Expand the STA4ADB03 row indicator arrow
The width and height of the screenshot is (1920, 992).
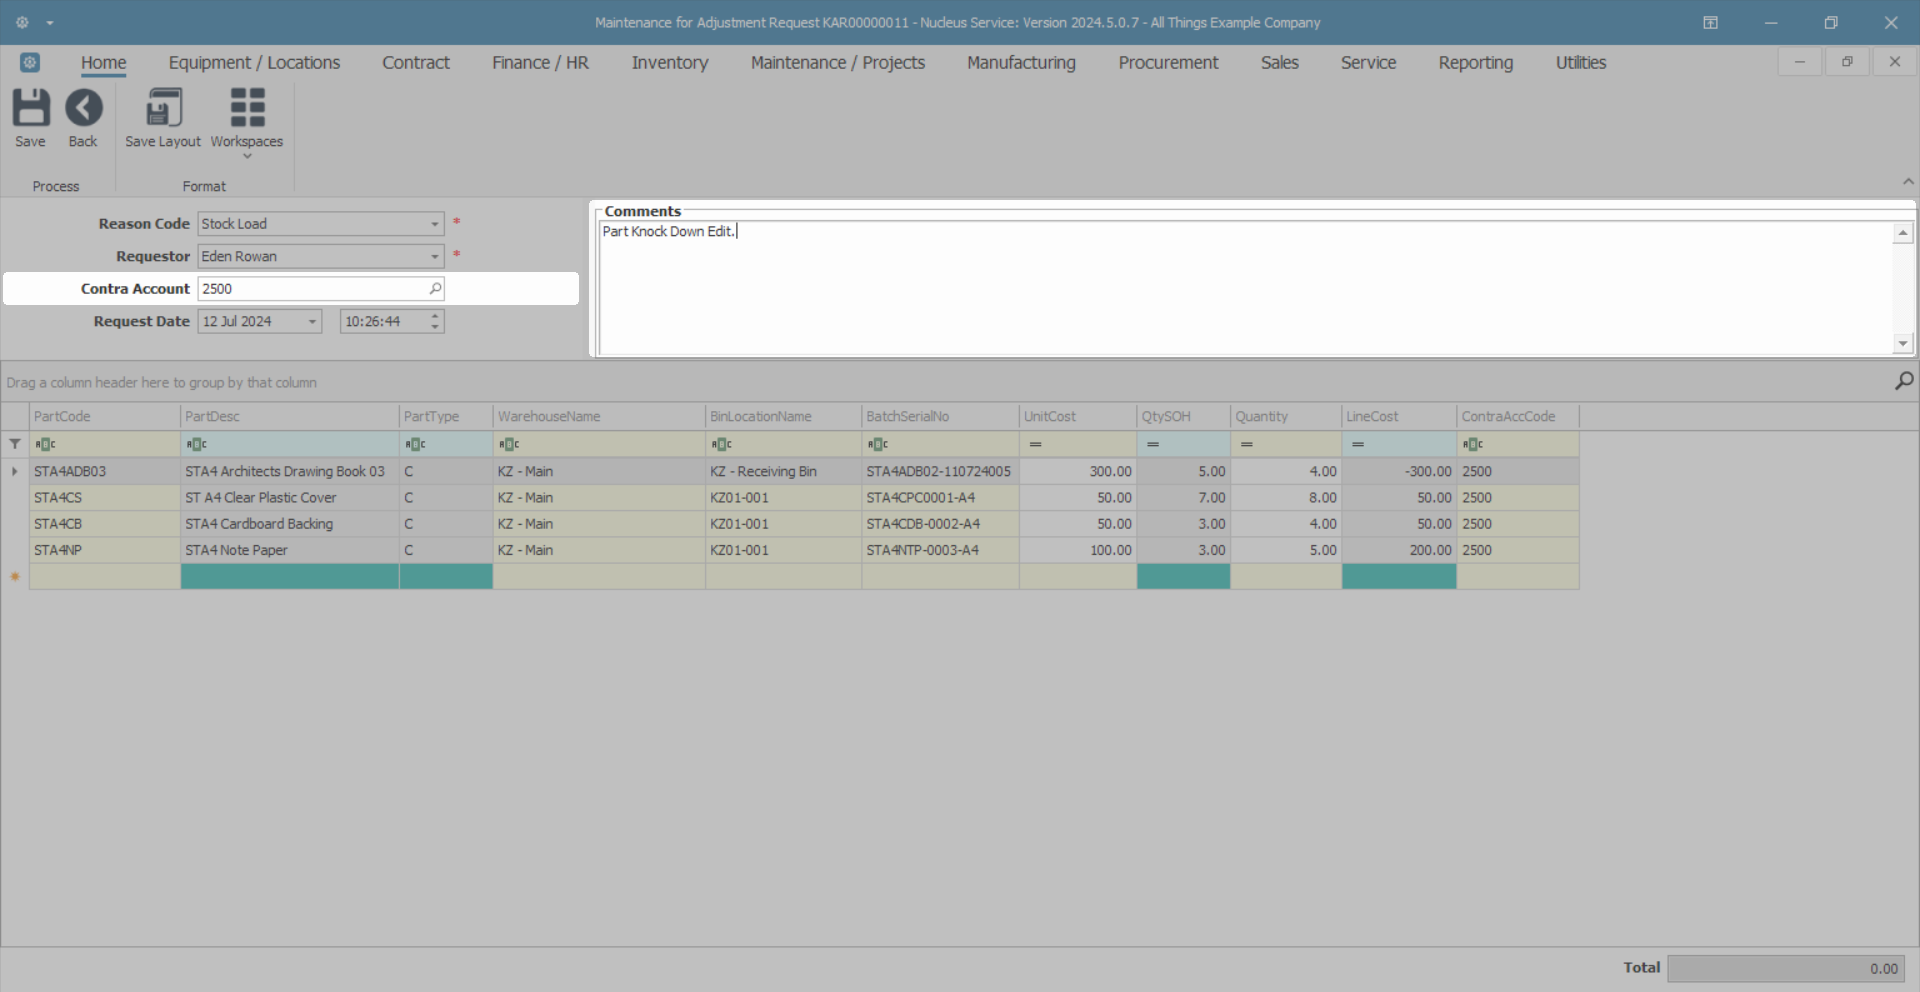pos(15,471)
